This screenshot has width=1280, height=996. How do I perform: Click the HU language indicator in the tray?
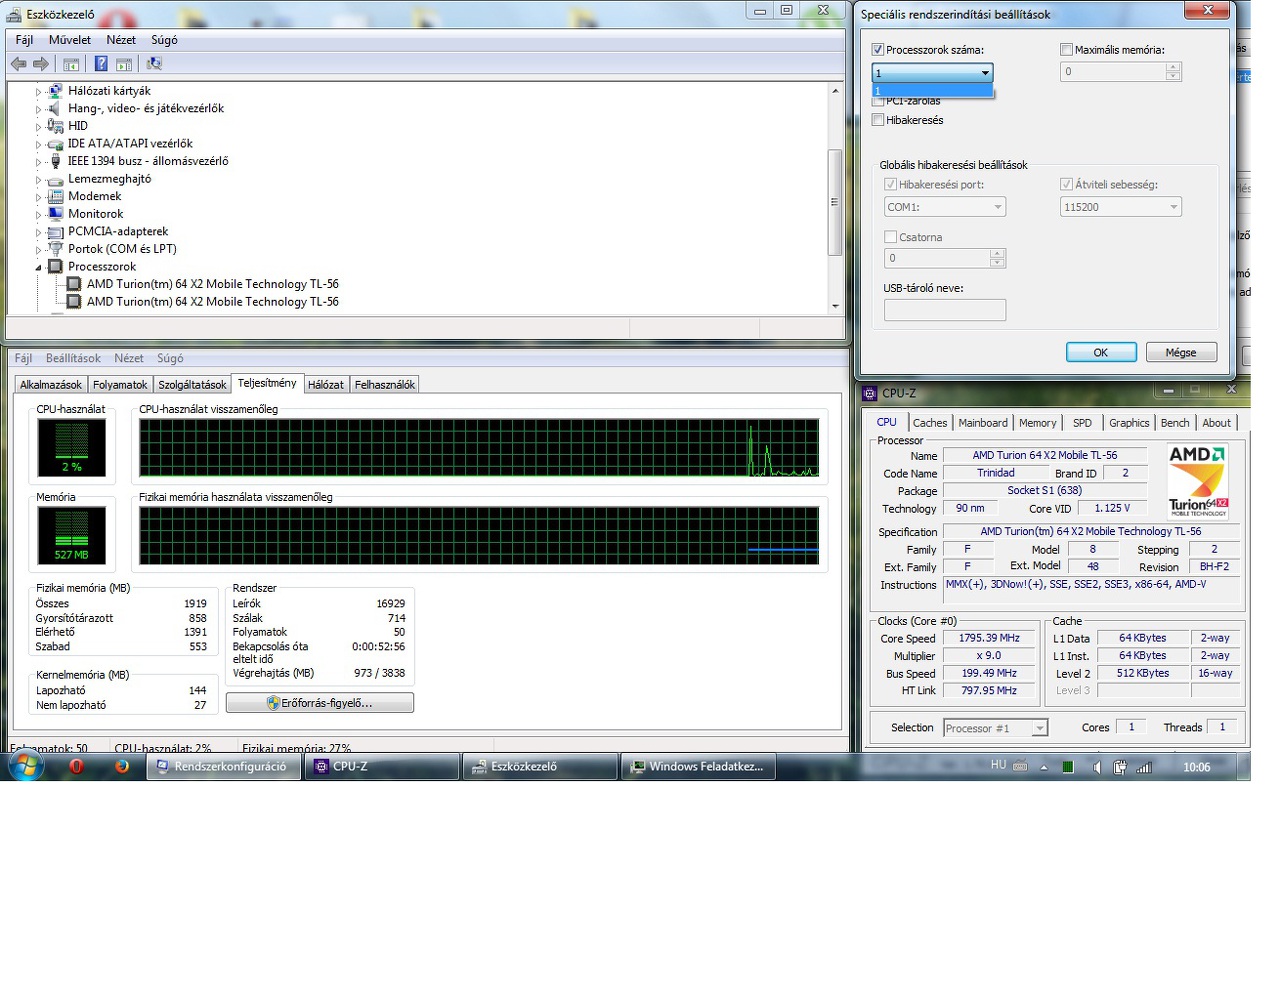(998, 765)
